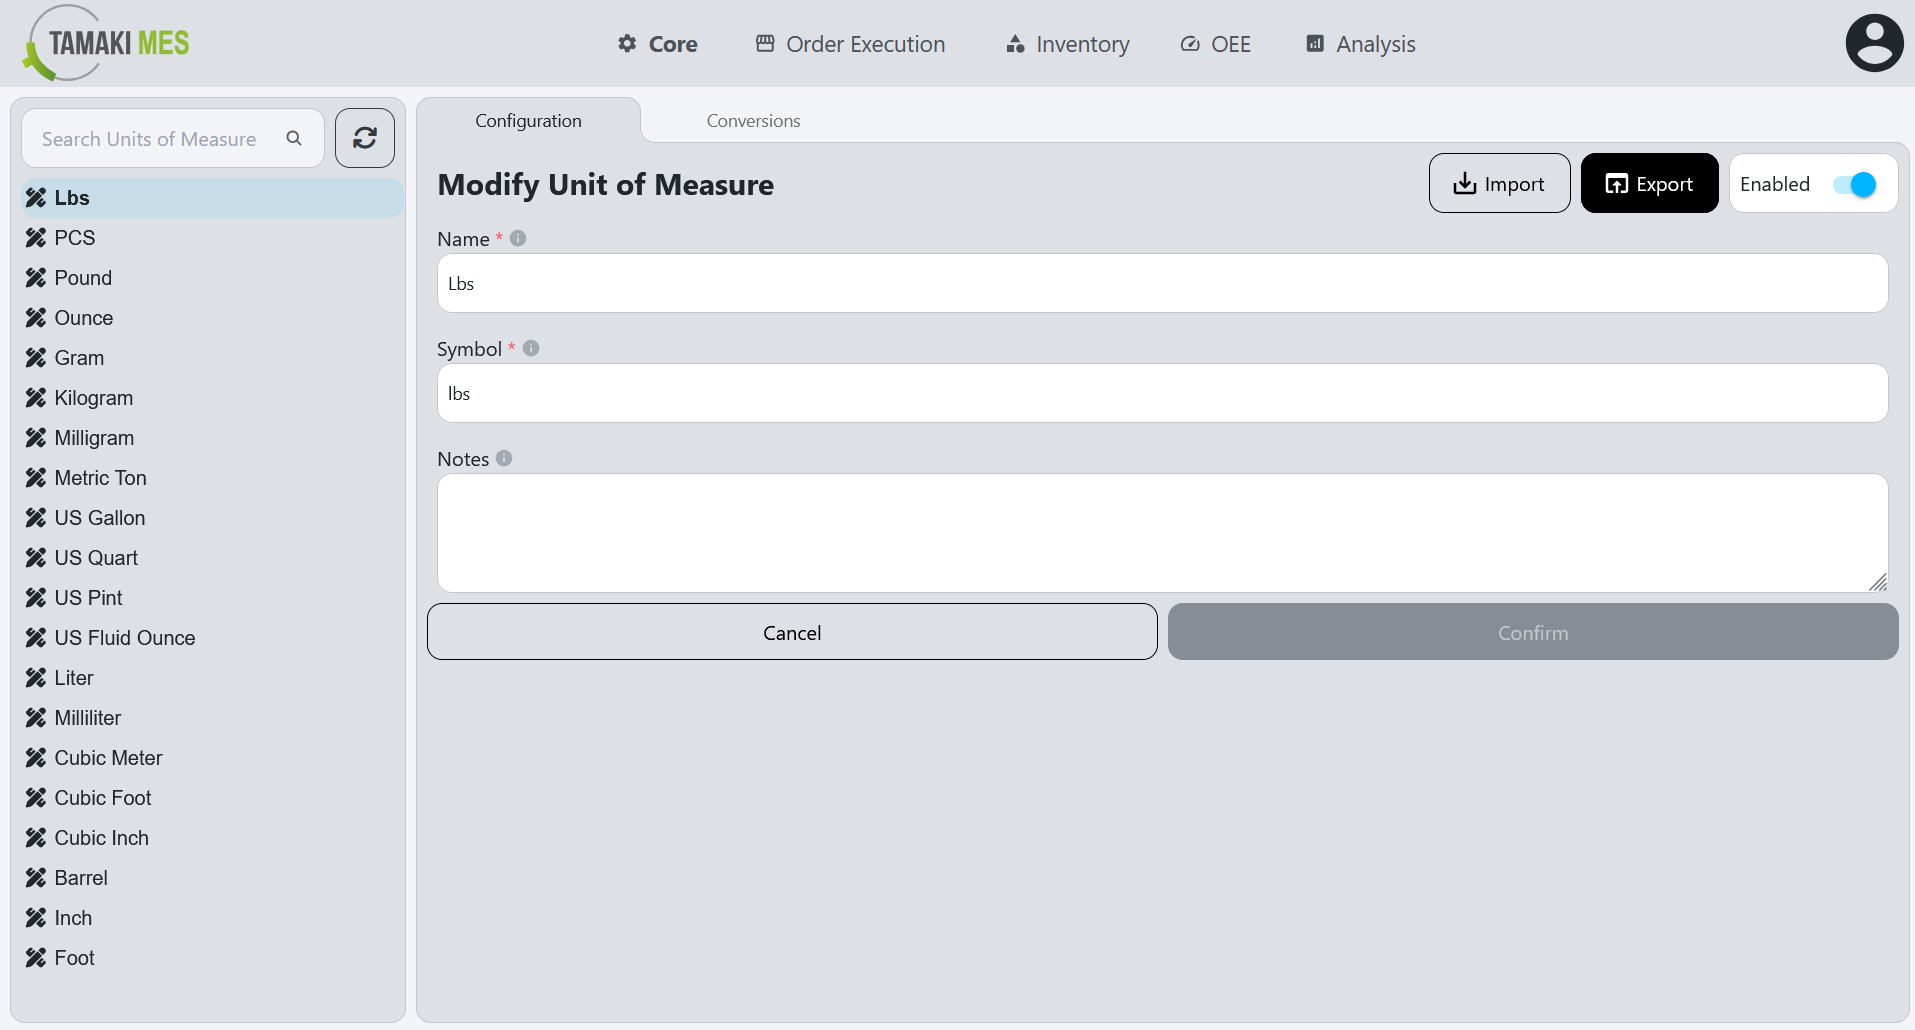
Task: Click the Tamaki MES logo
Action: (104, 42)
